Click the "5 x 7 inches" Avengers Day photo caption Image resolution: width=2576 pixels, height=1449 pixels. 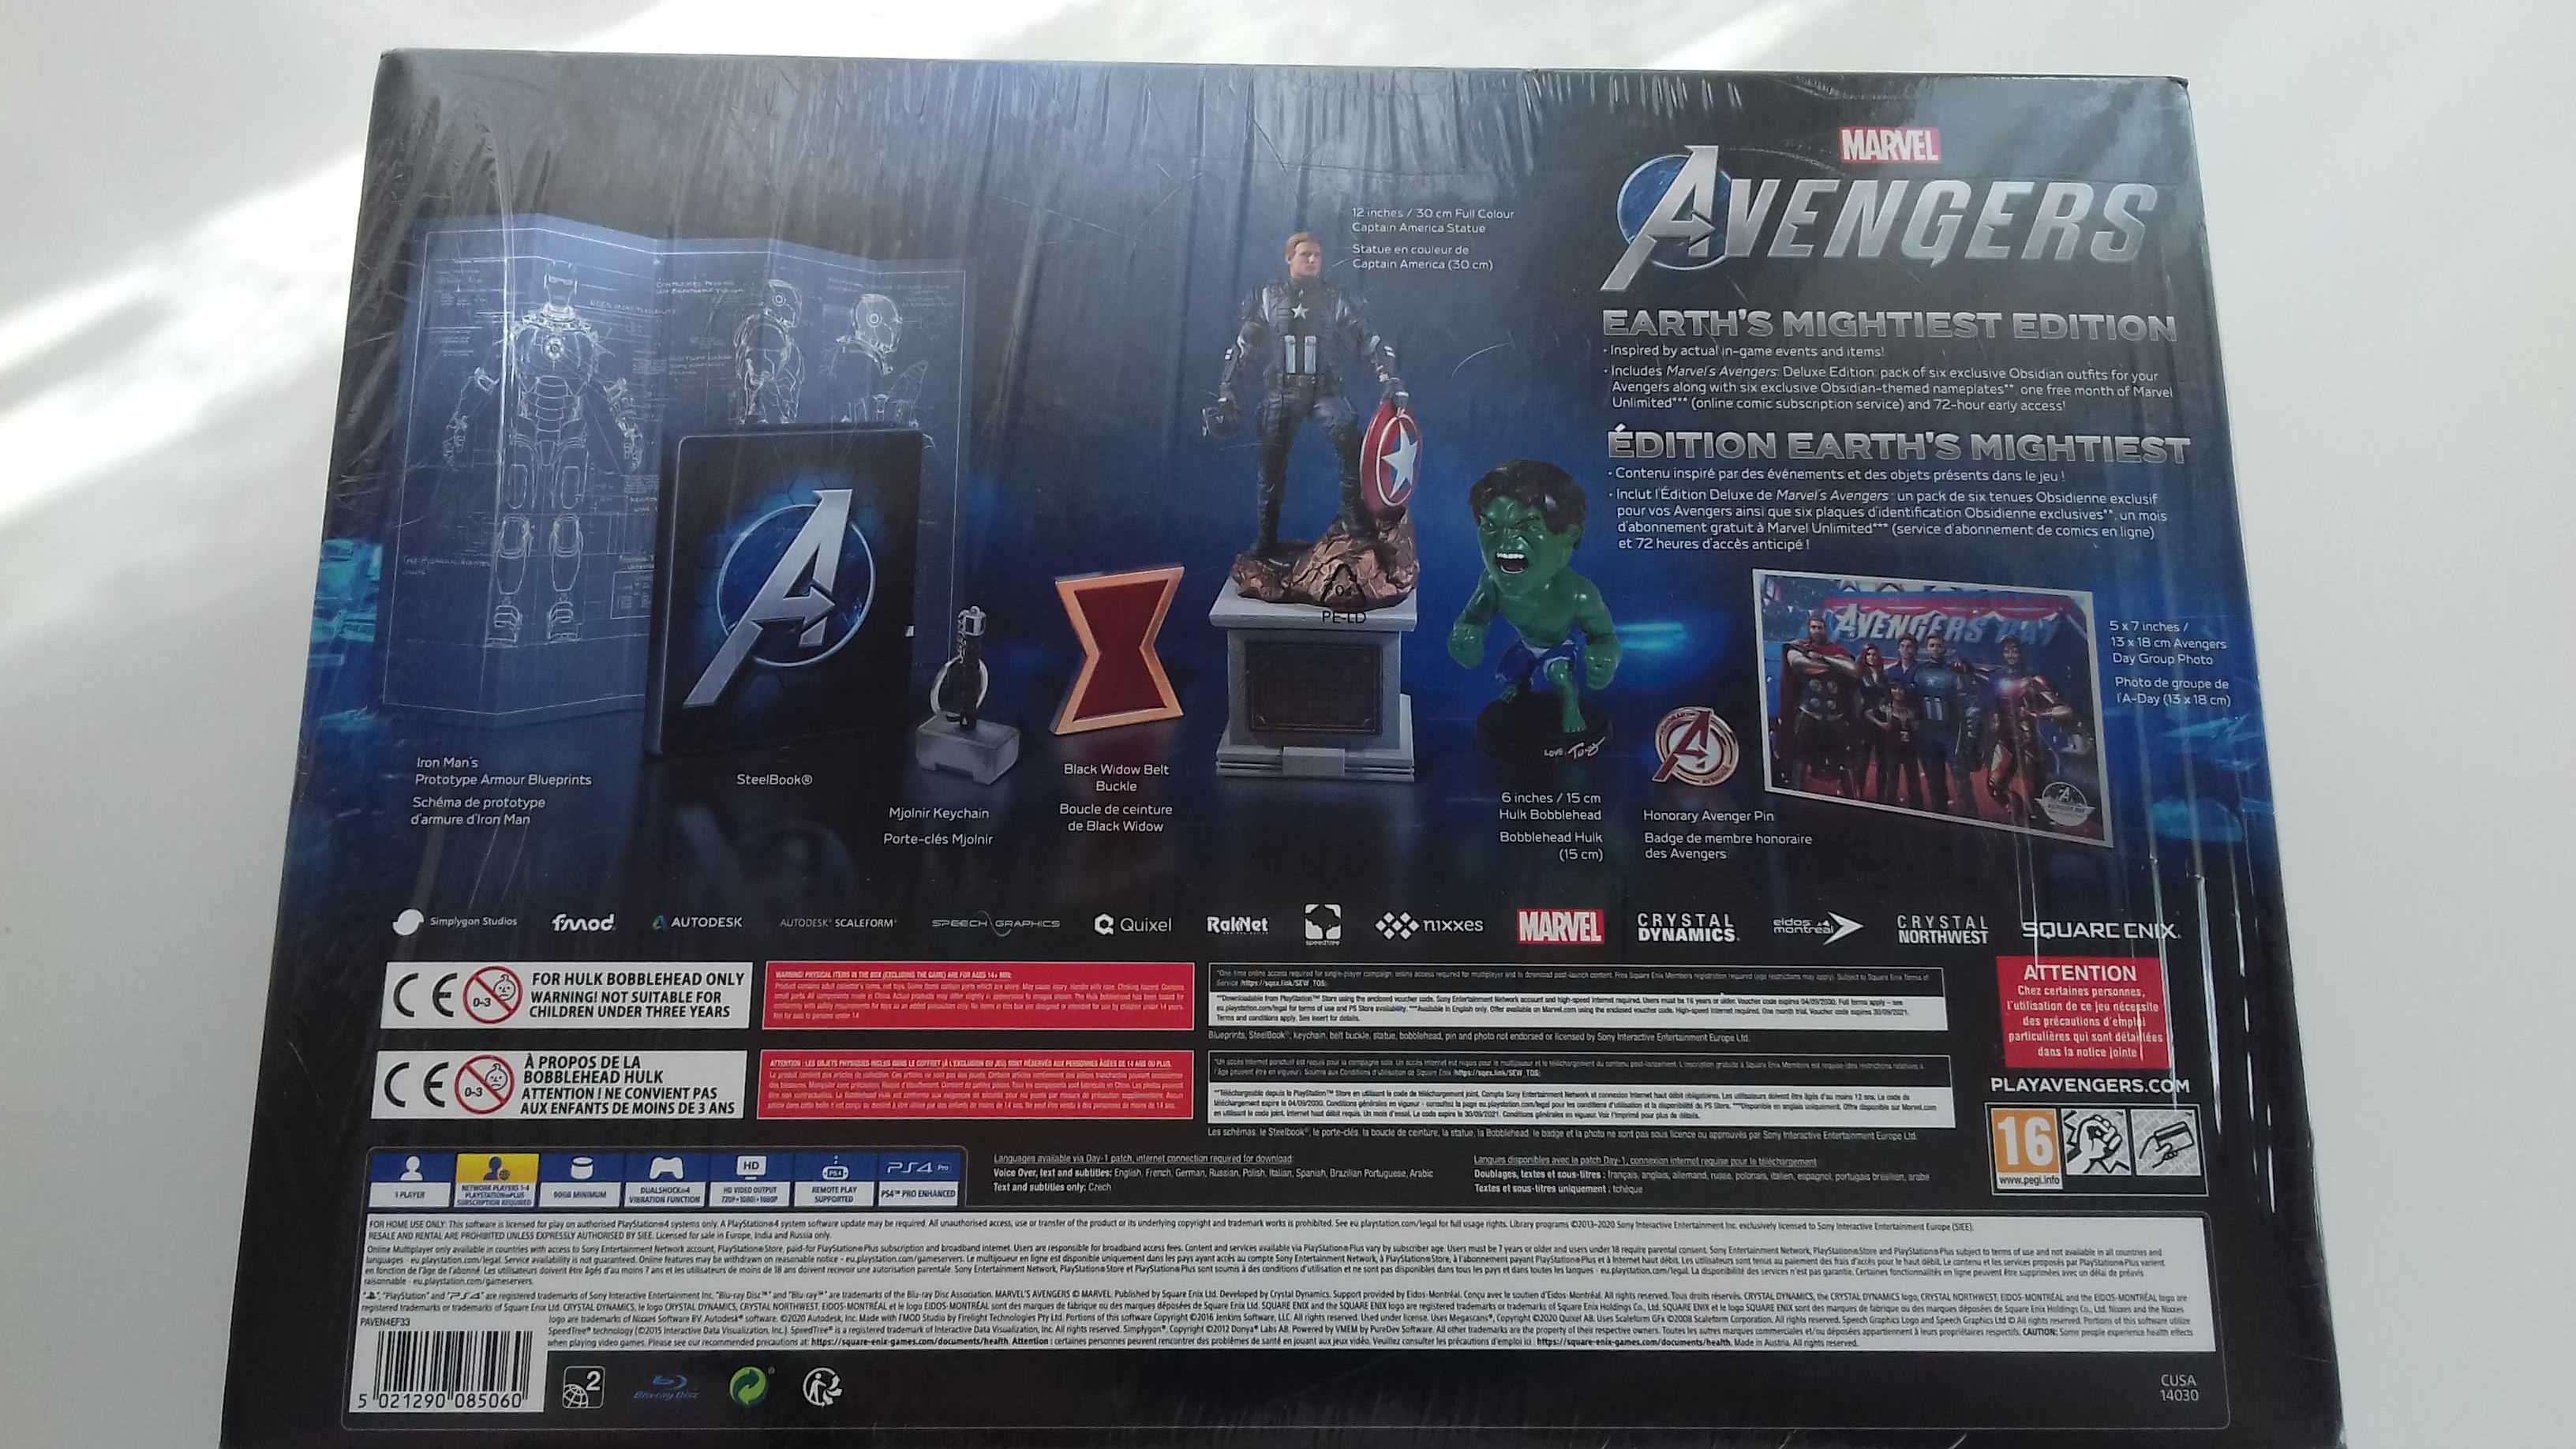2168,642
